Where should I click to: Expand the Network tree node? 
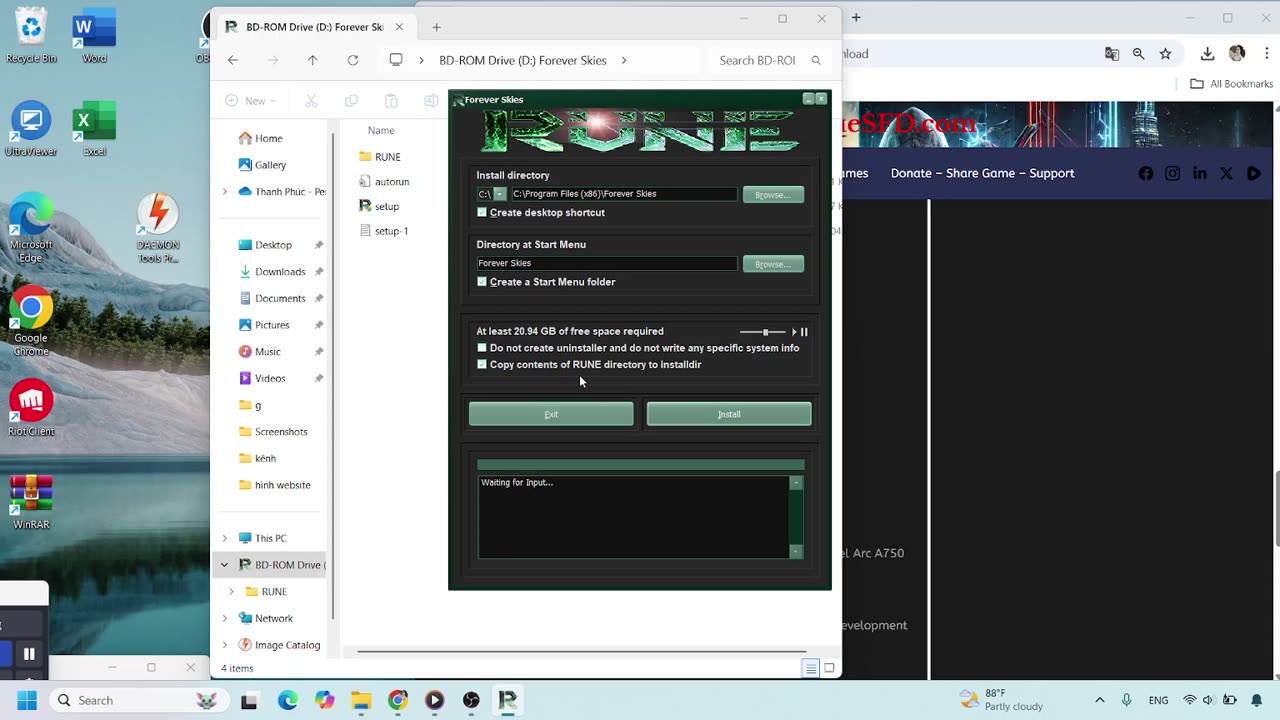point(224,618)
